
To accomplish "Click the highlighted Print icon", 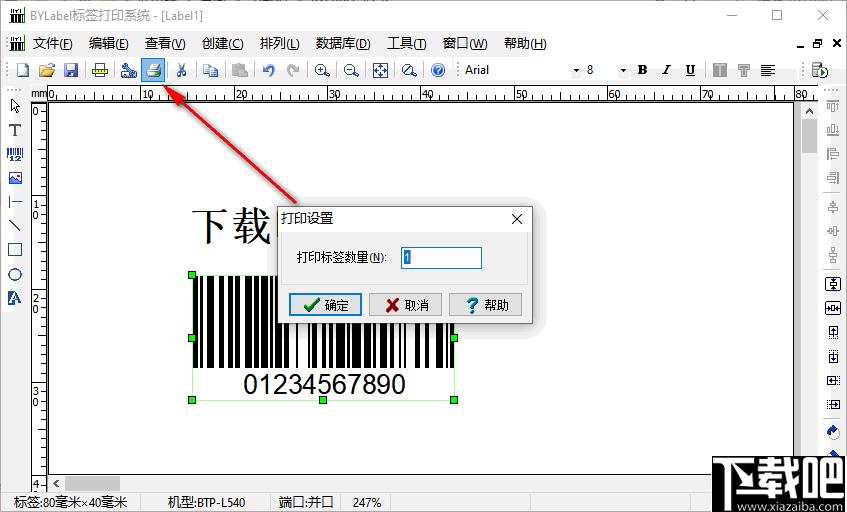I will pos(153,70).
